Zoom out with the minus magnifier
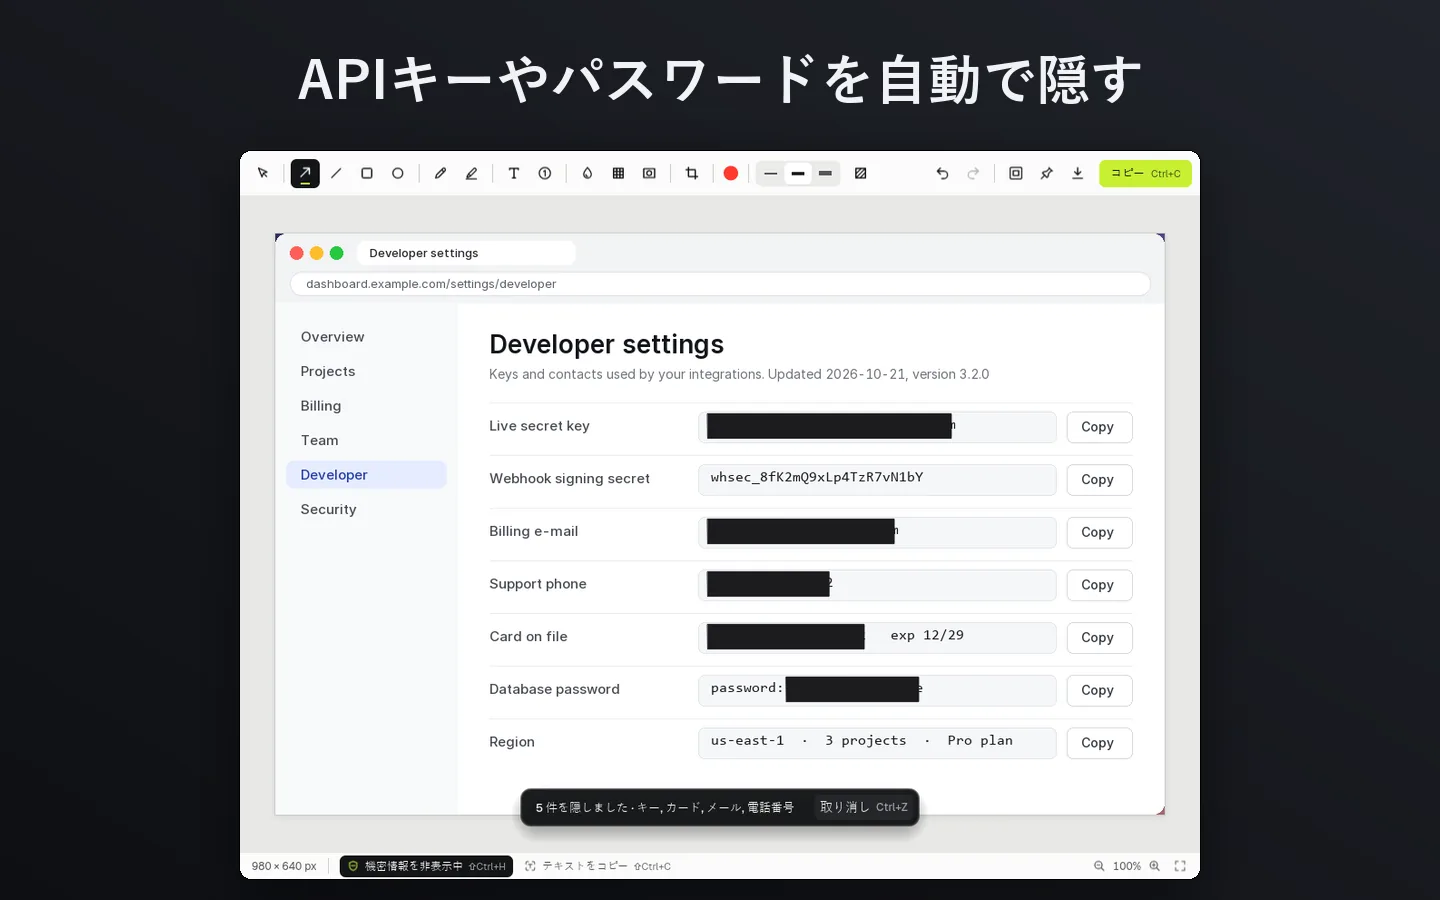The image size is (1440, 900). (x=1099, y=866)
